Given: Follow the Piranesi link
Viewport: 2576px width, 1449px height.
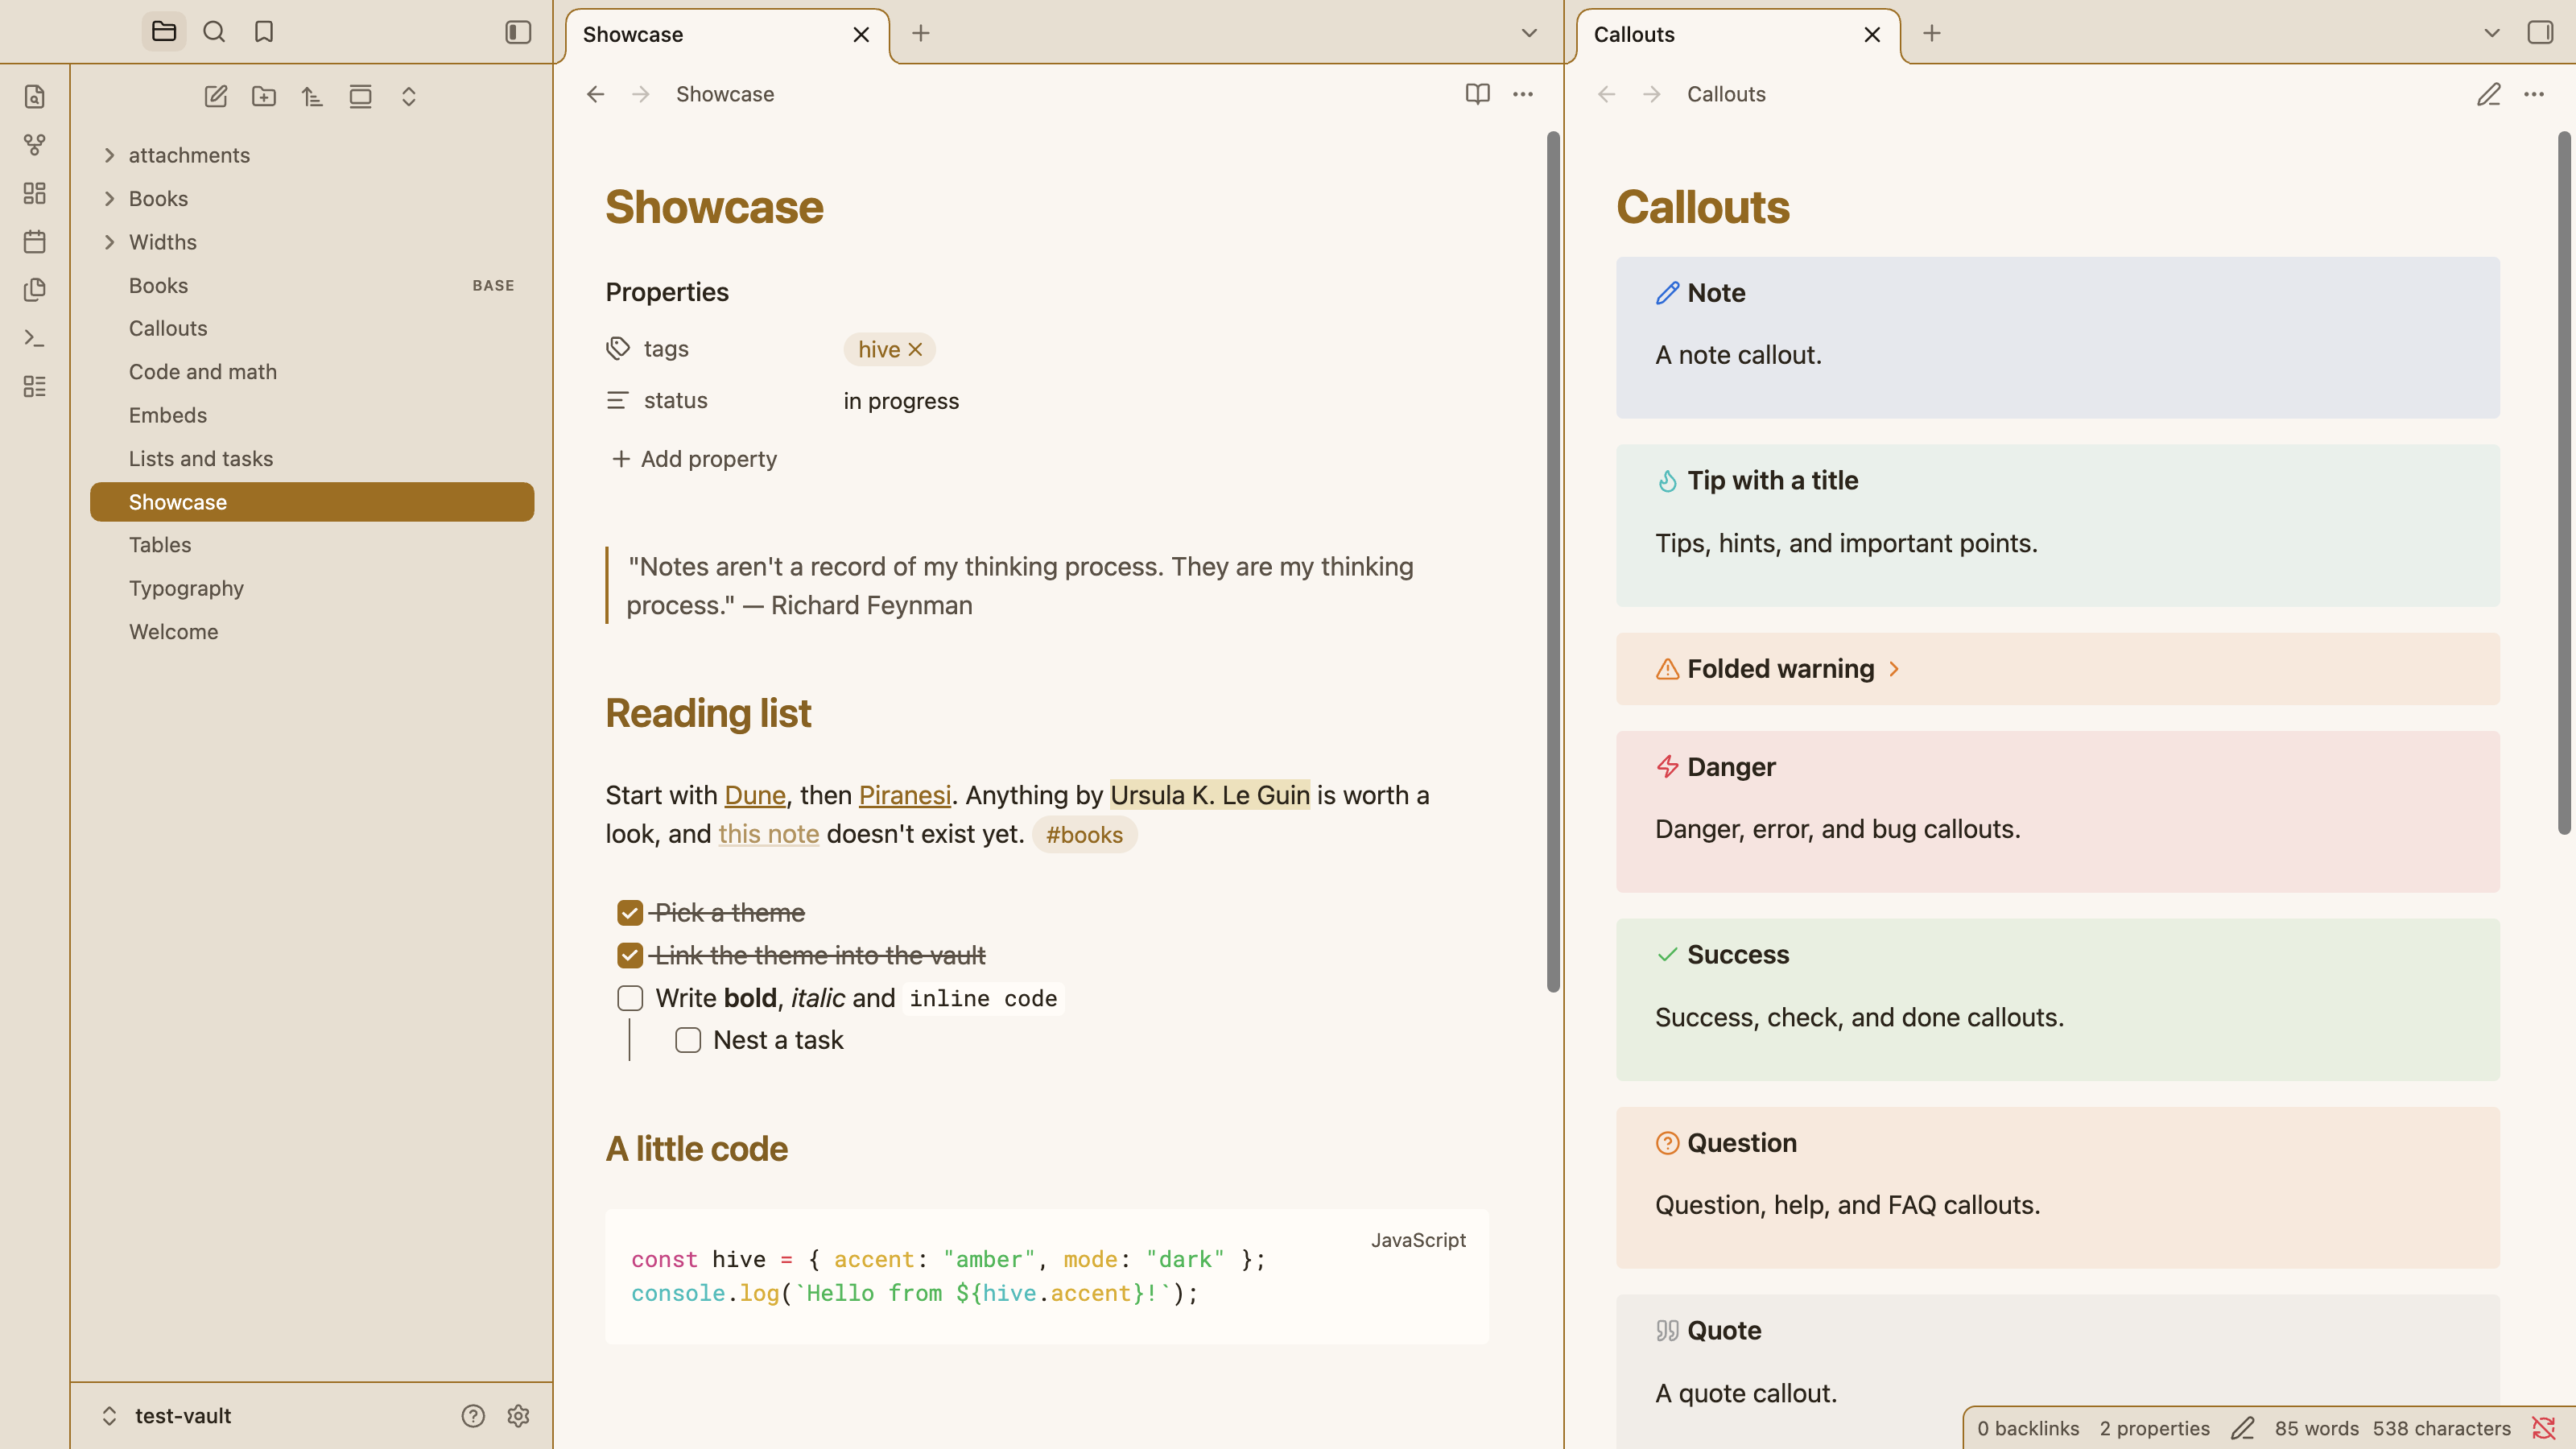Looking at the screenshot, I should coord(905,795).
